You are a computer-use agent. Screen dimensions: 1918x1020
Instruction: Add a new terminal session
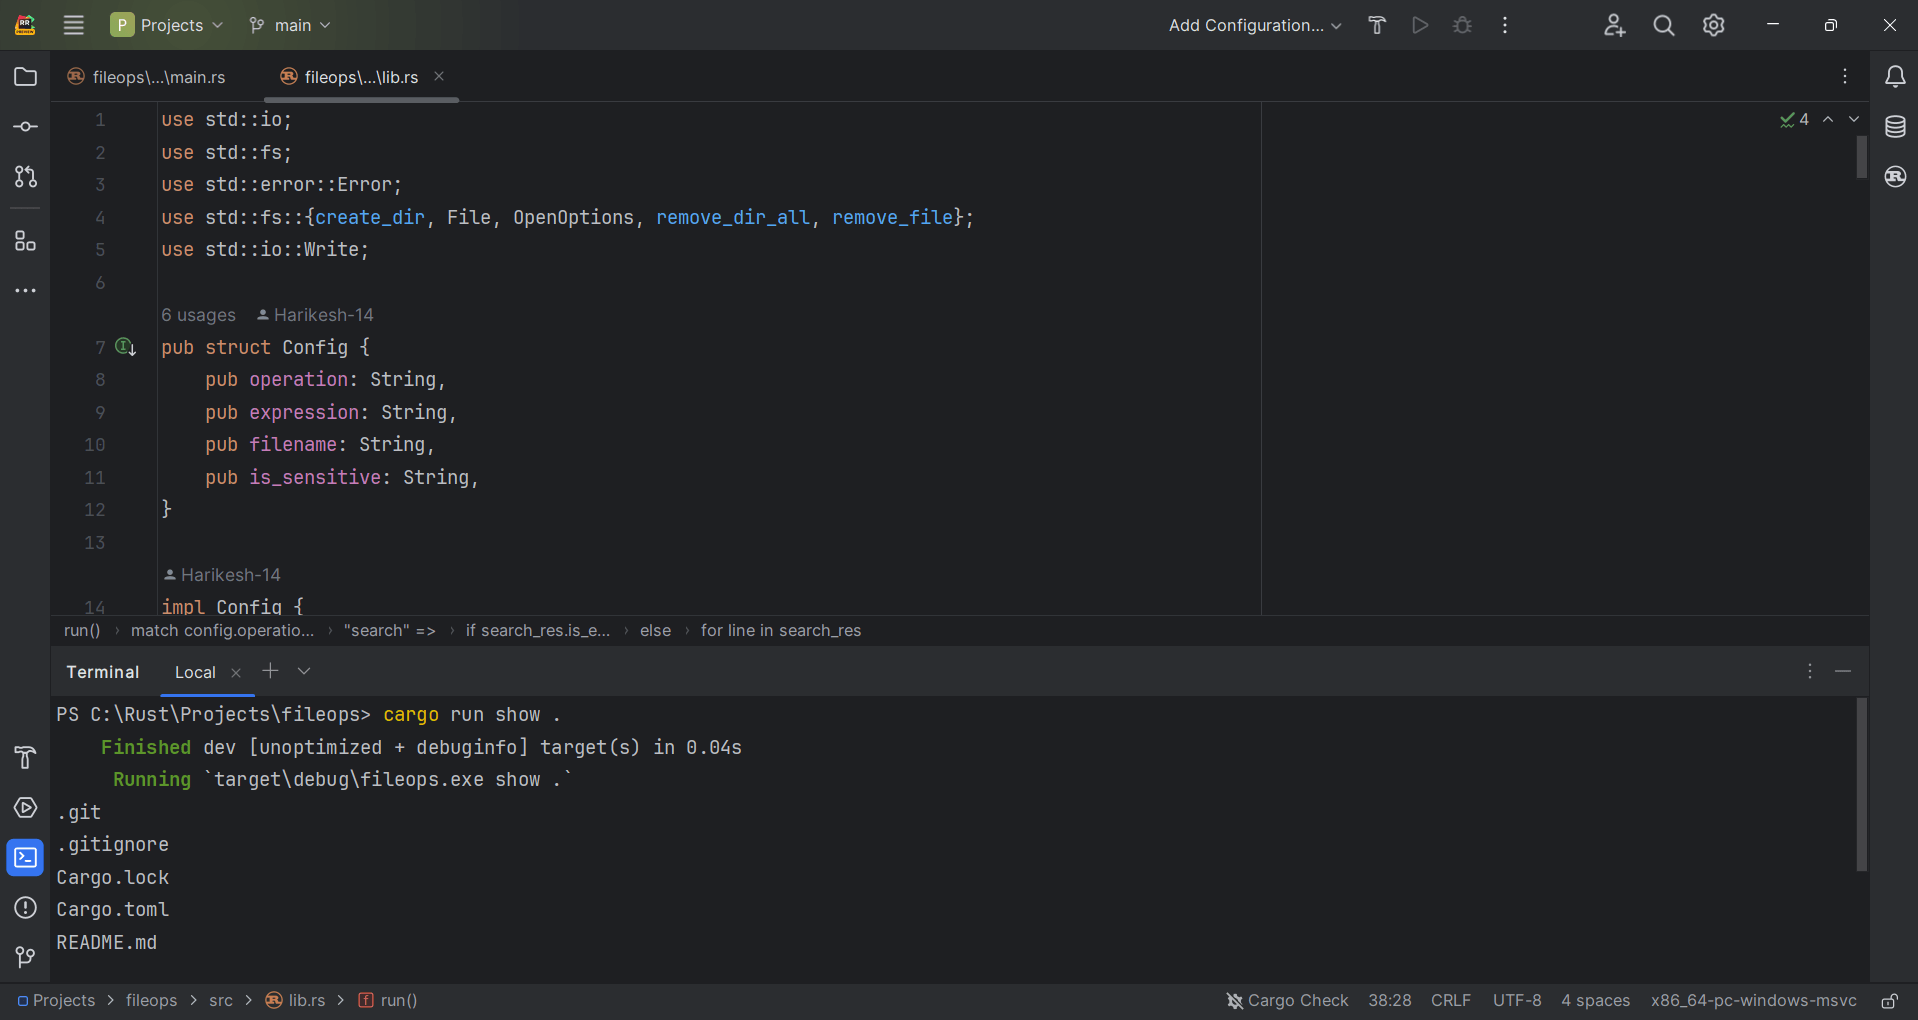pyautogui.click(x=270, y=671)
